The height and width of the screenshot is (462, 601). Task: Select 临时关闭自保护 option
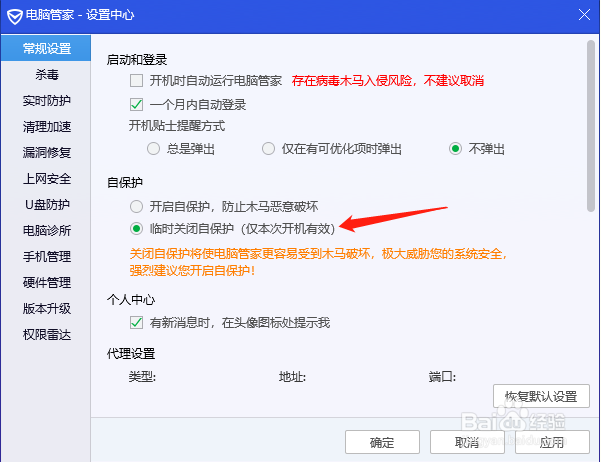tap(136, 229)
